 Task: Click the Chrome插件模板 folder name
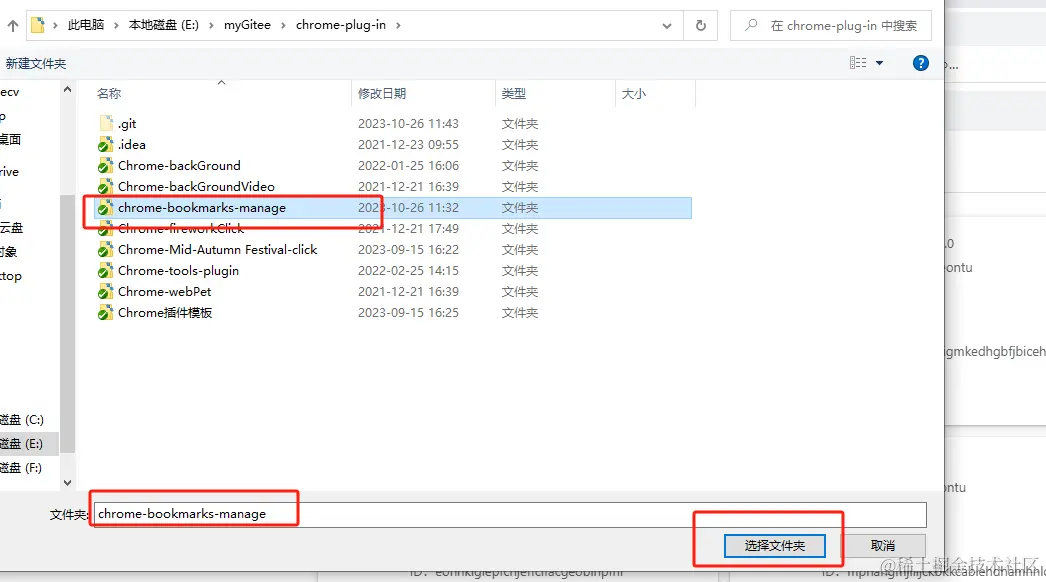(165, 312)
